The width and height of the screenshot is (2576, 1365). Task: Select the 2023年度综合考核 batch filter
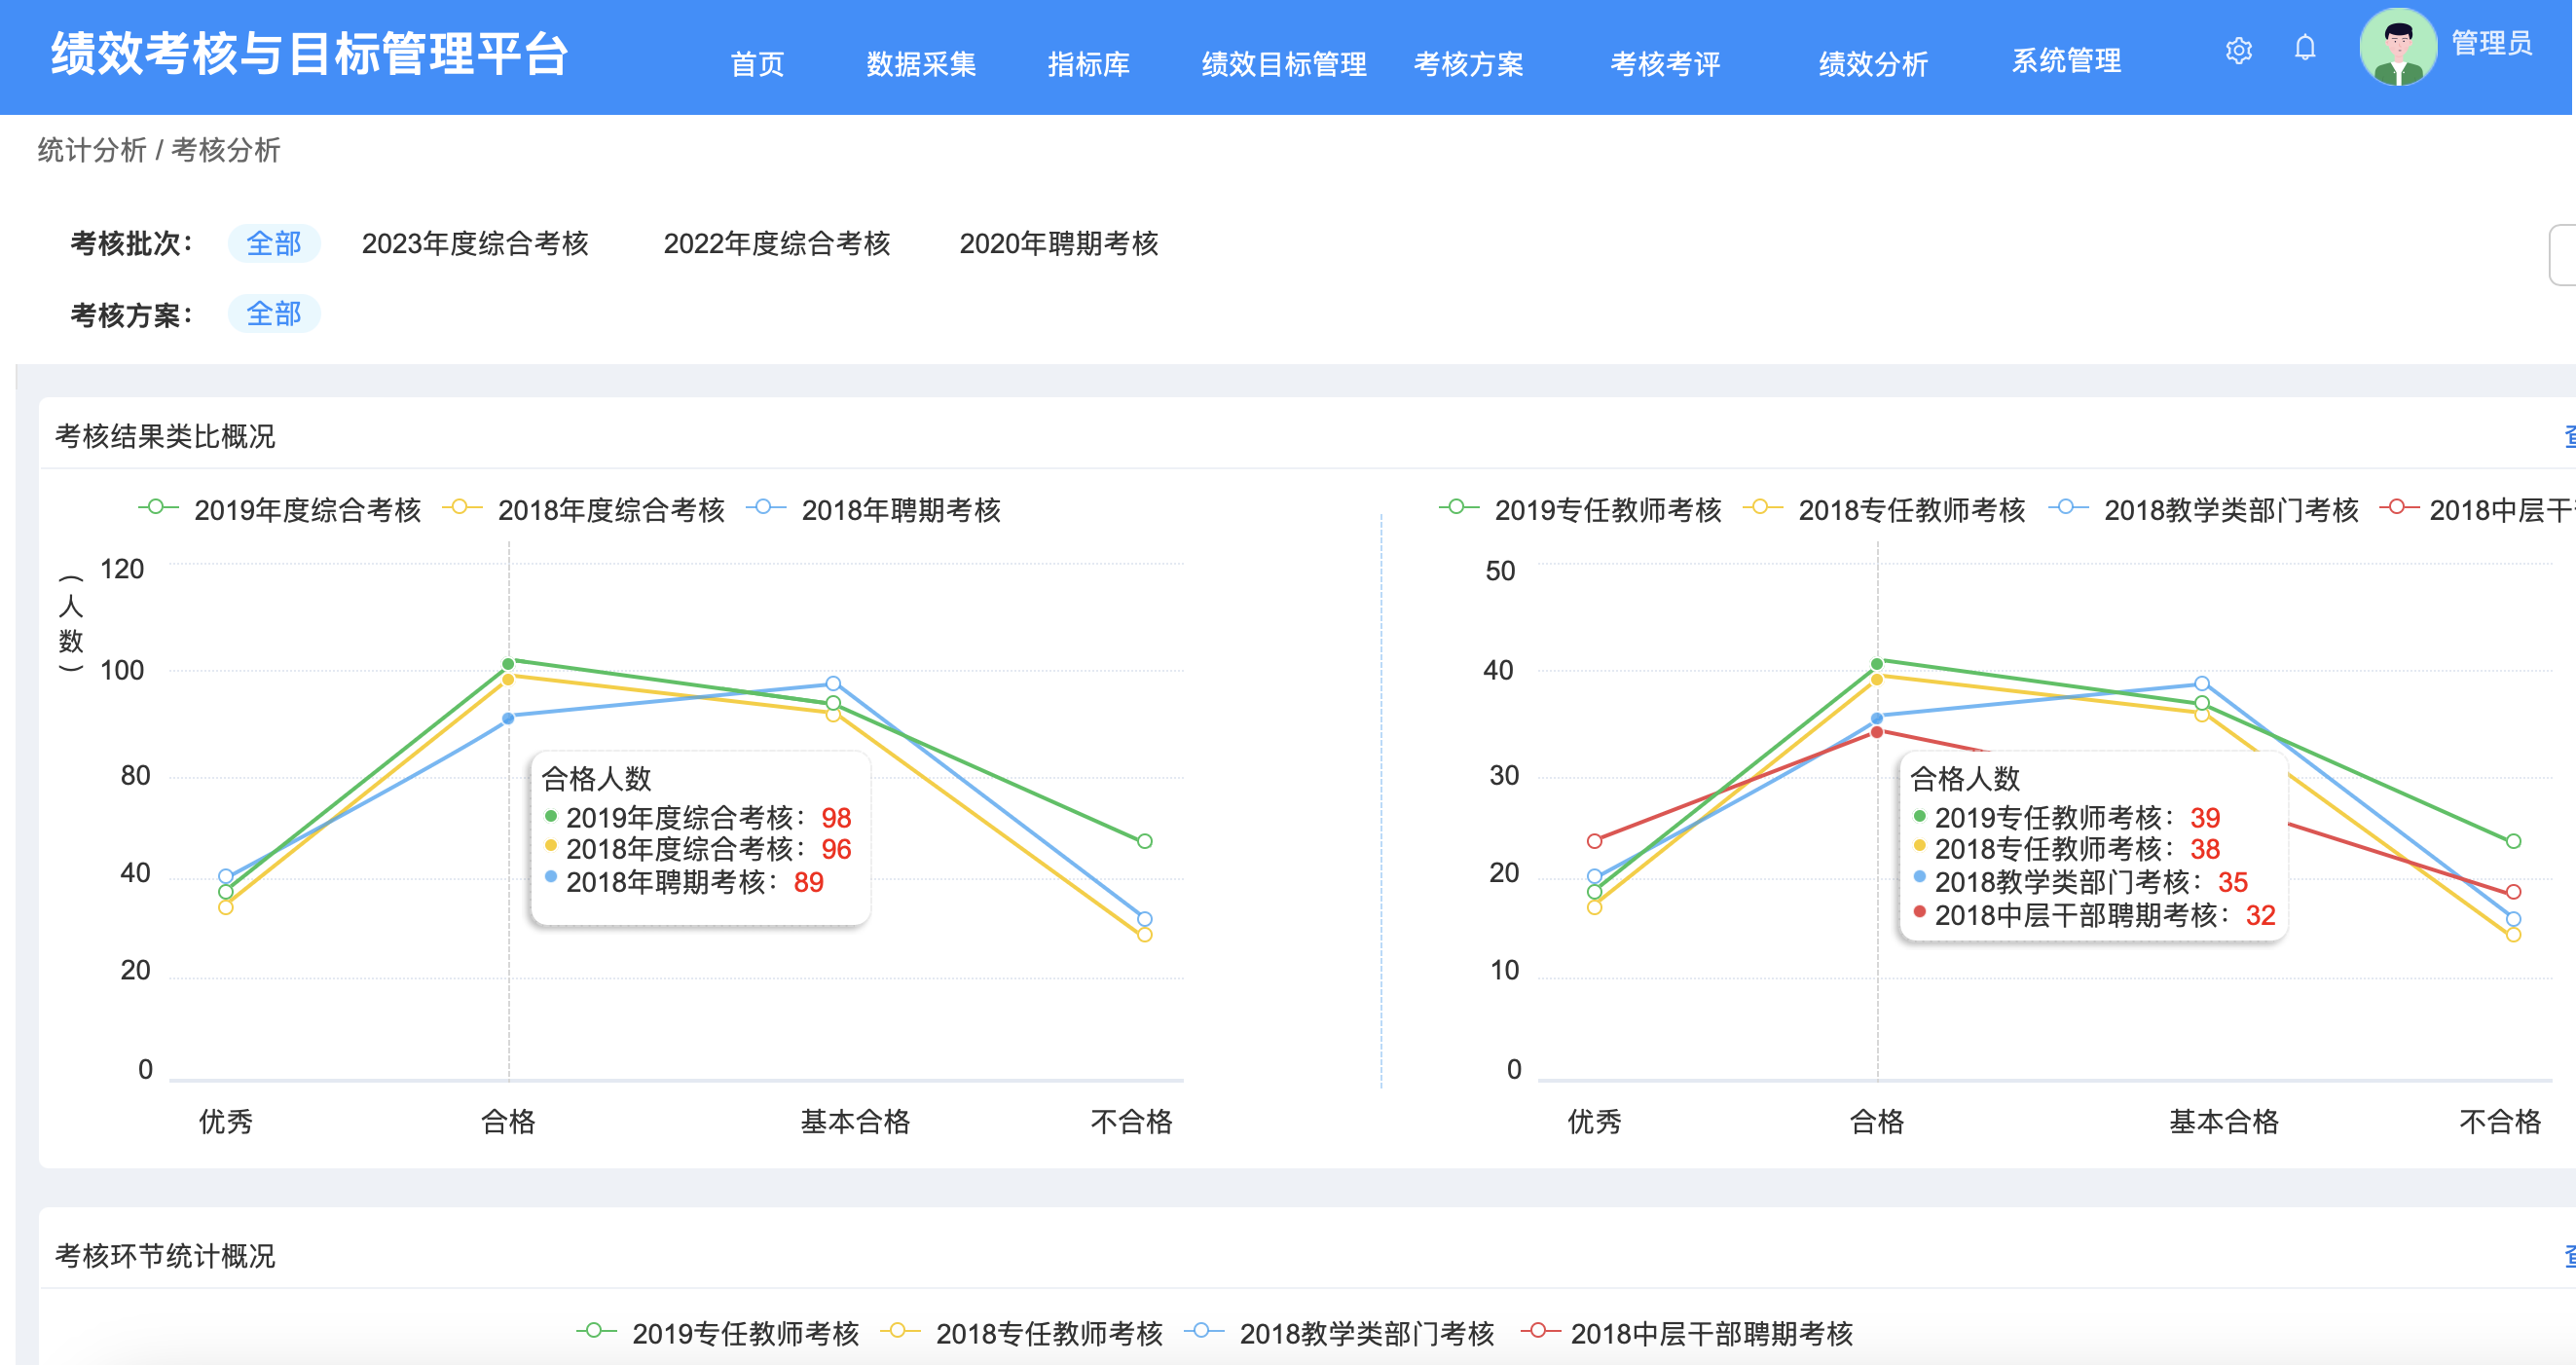click(475, 243)
